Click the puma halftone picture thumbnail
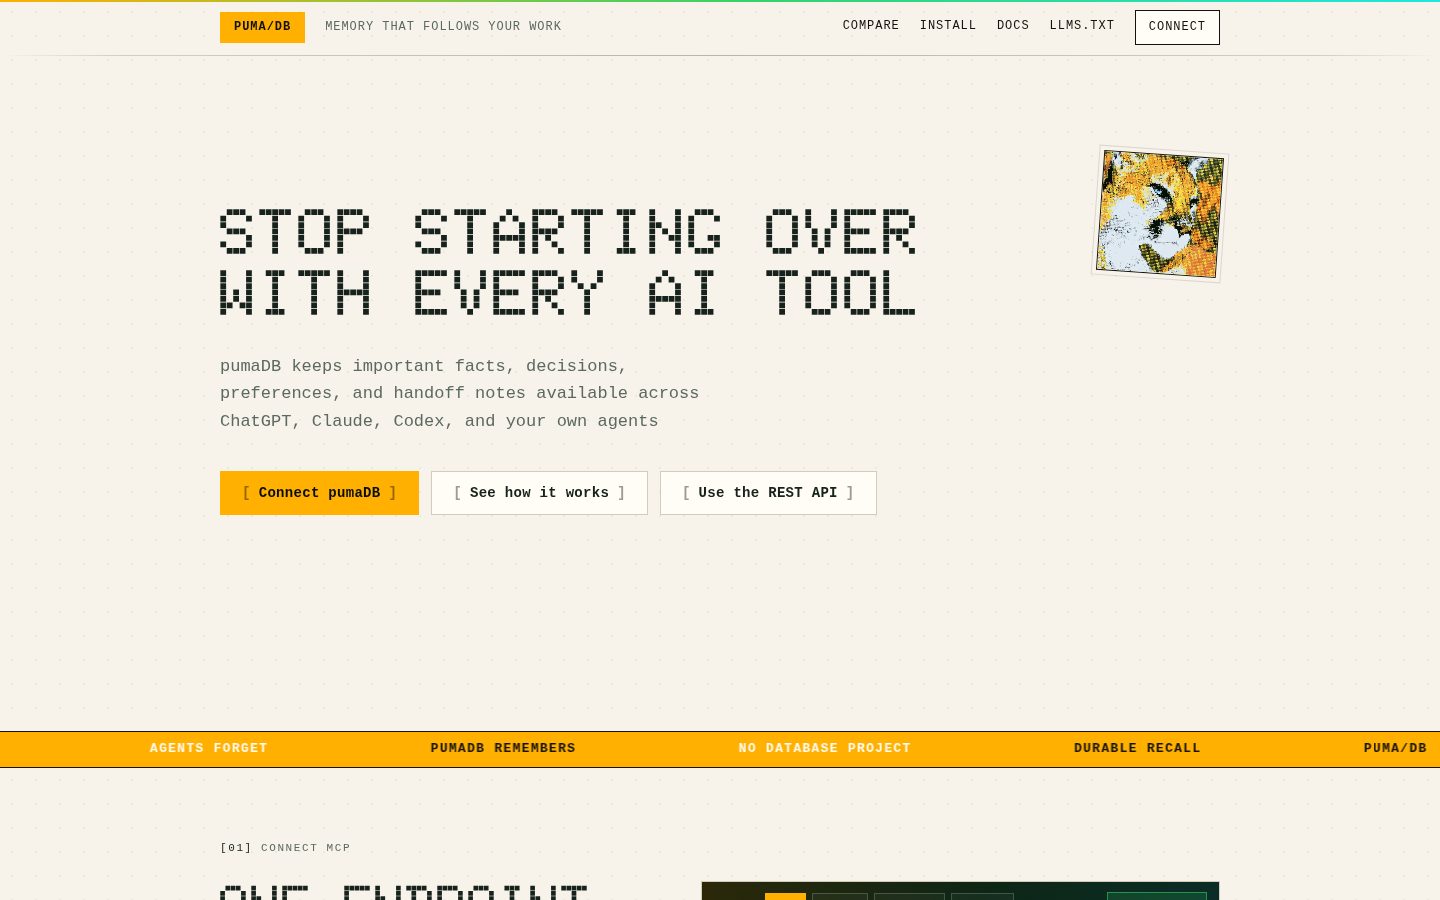This screenshot has height=900, width=1440. tap(1160, 214)
